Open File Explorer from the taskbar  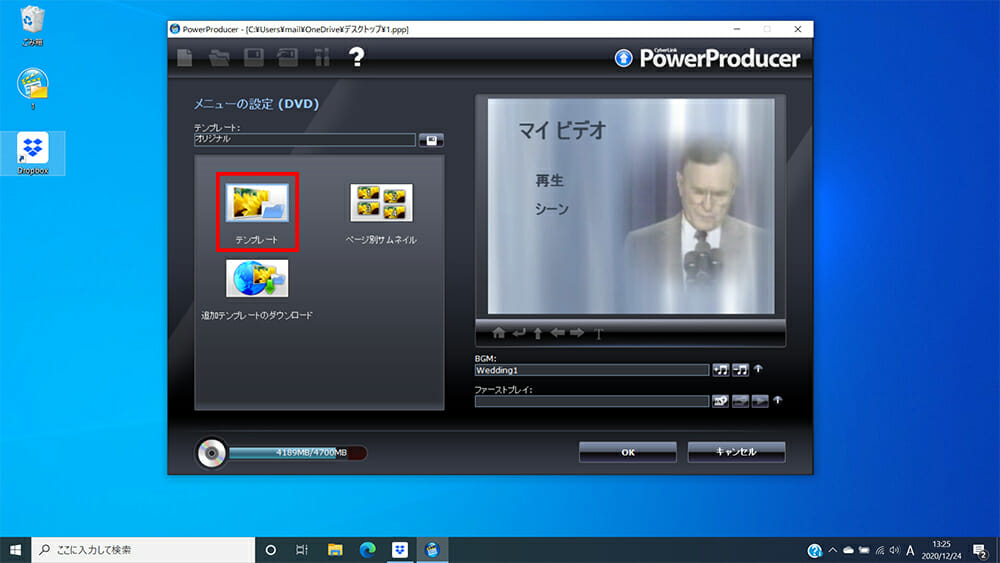[335, 550]
